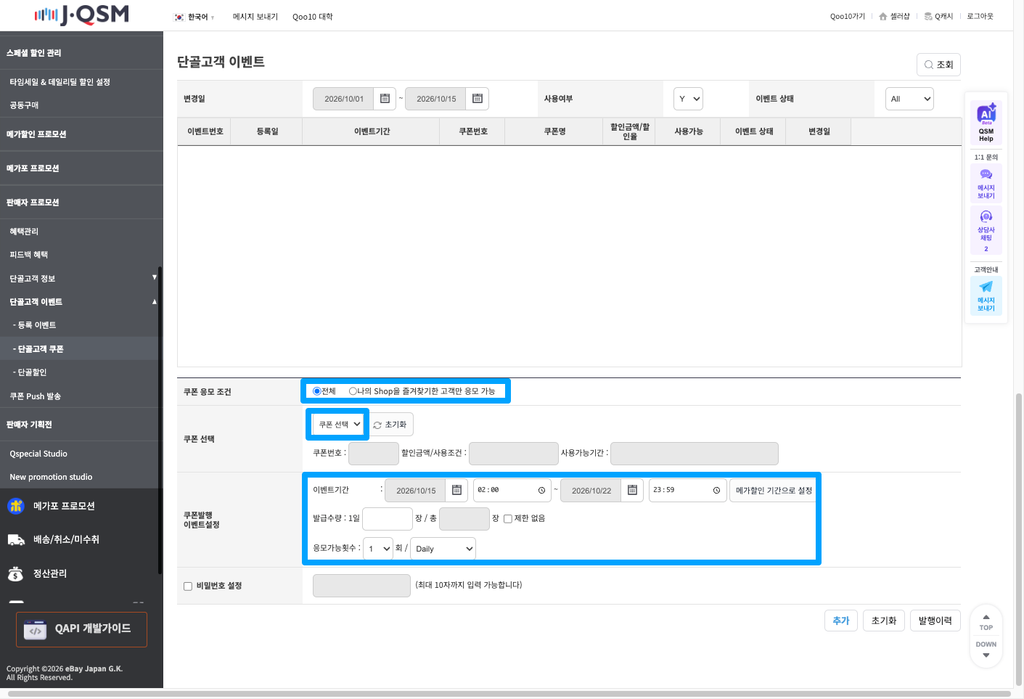The image size is (1024, 699).
Task: Open the QAPI 개발가이드 code icon
Action: click(35, 630)
